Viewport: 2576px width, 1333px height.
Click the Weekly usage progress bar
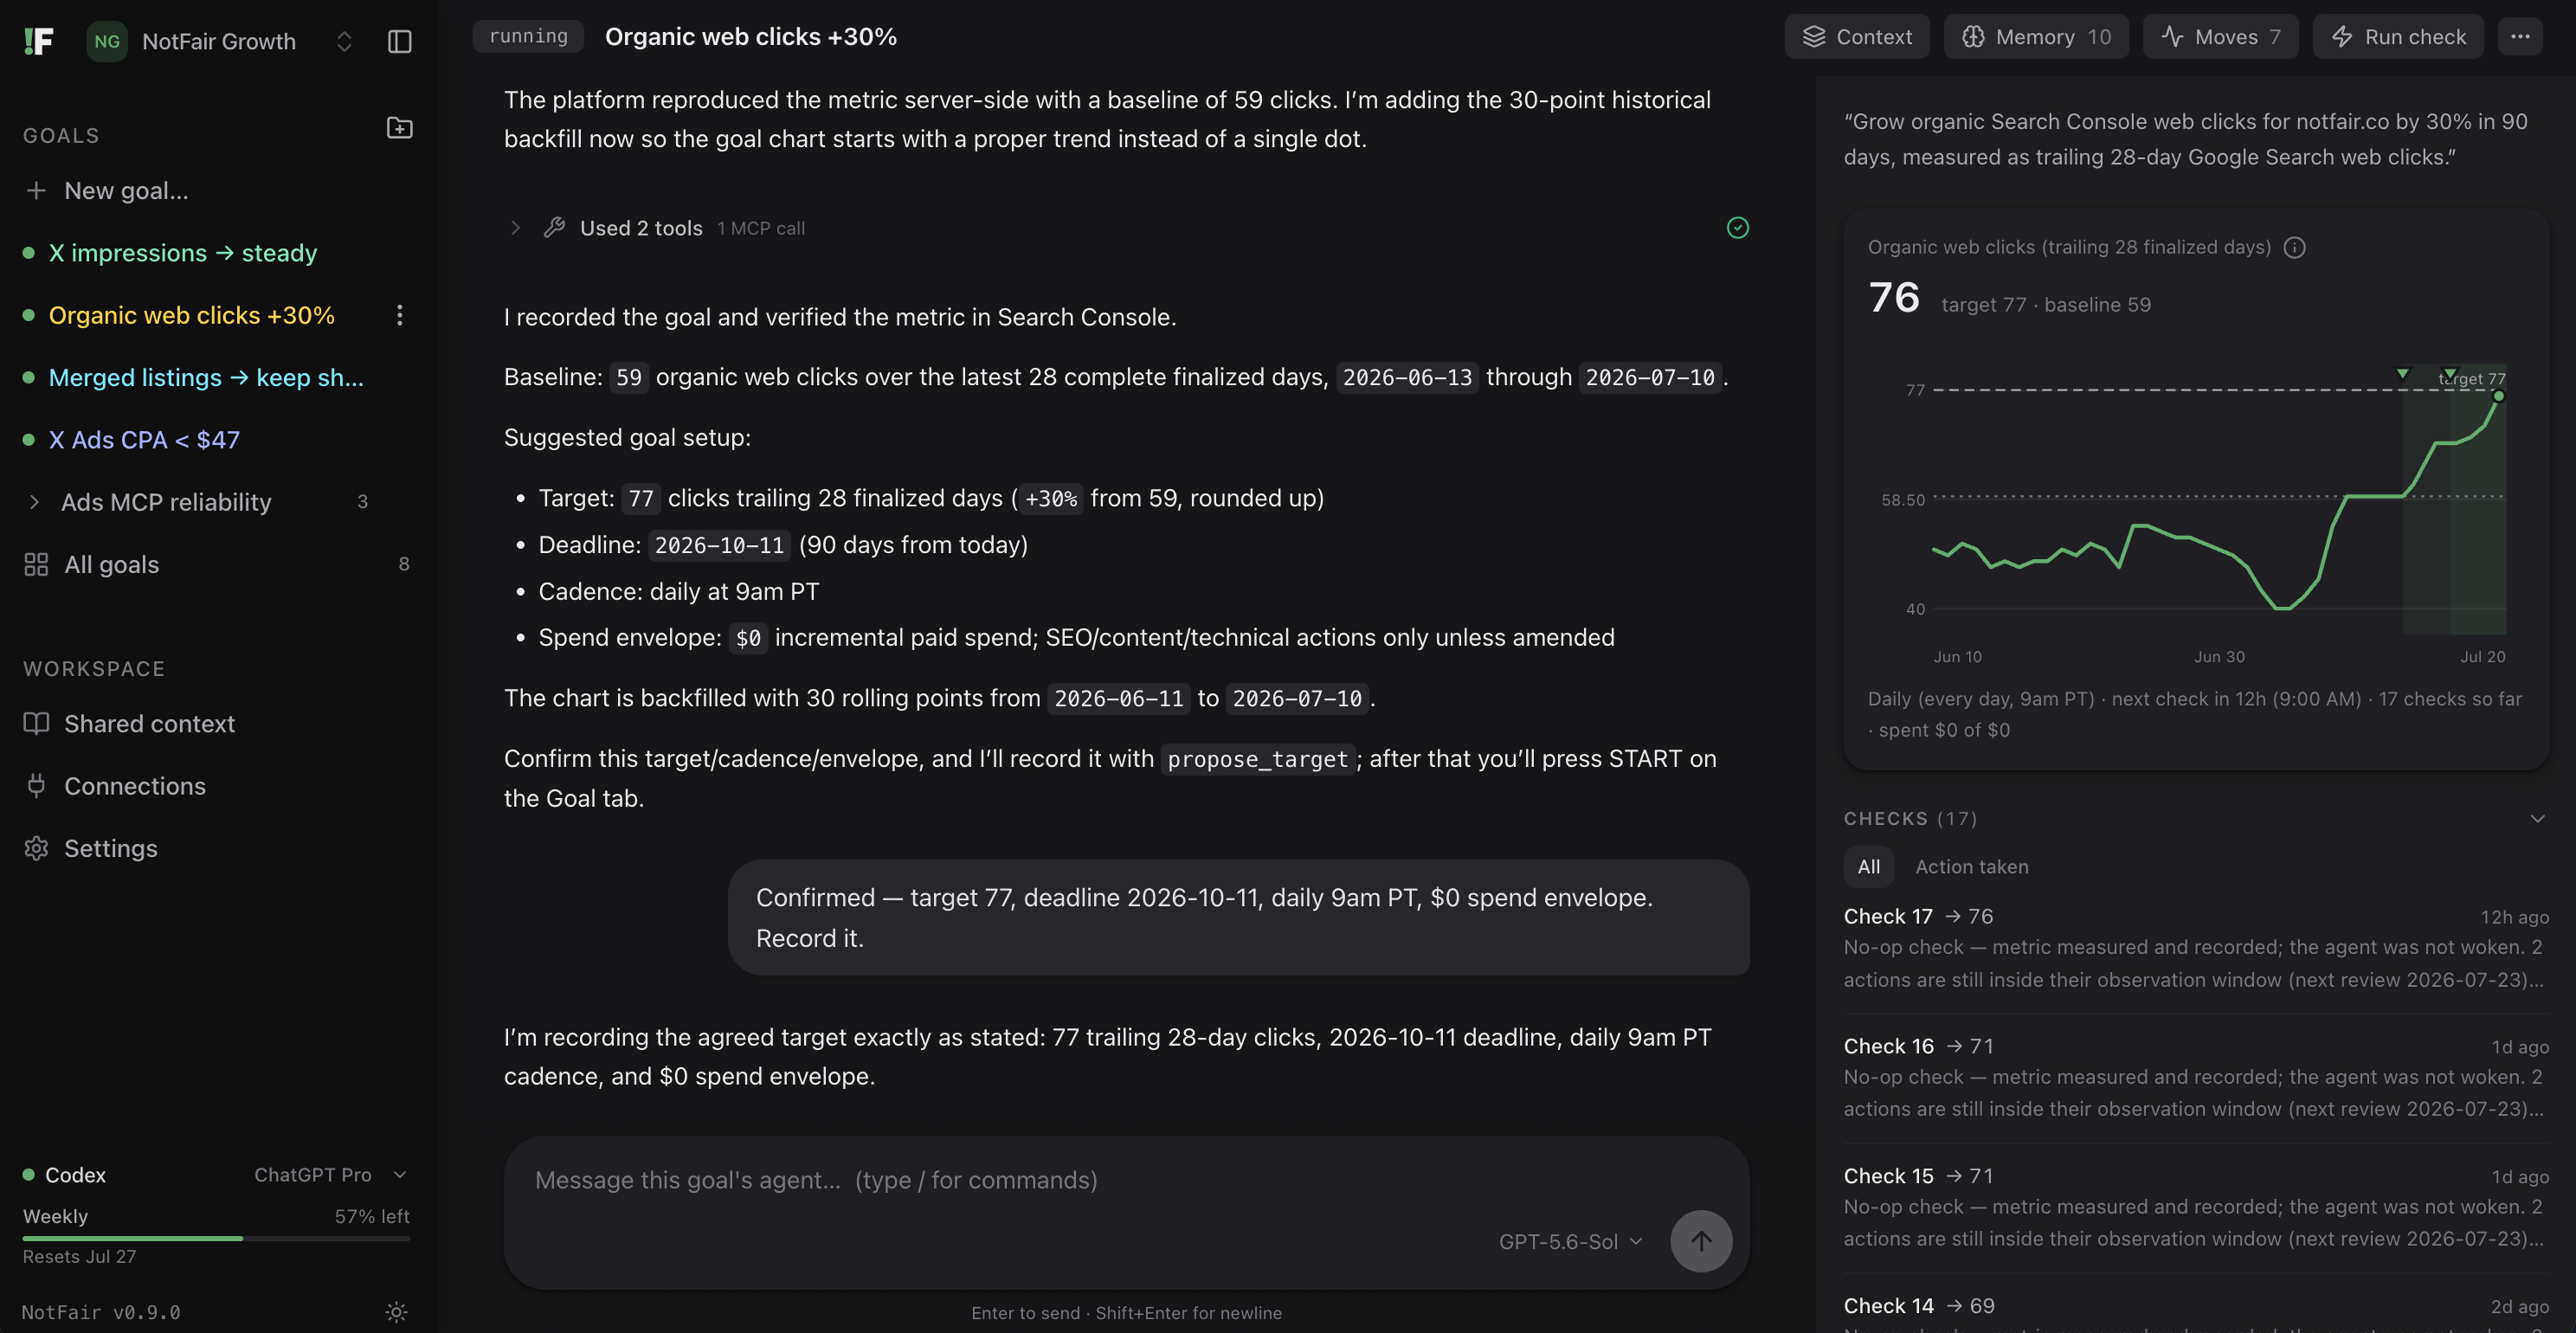tap(216, 1238)
